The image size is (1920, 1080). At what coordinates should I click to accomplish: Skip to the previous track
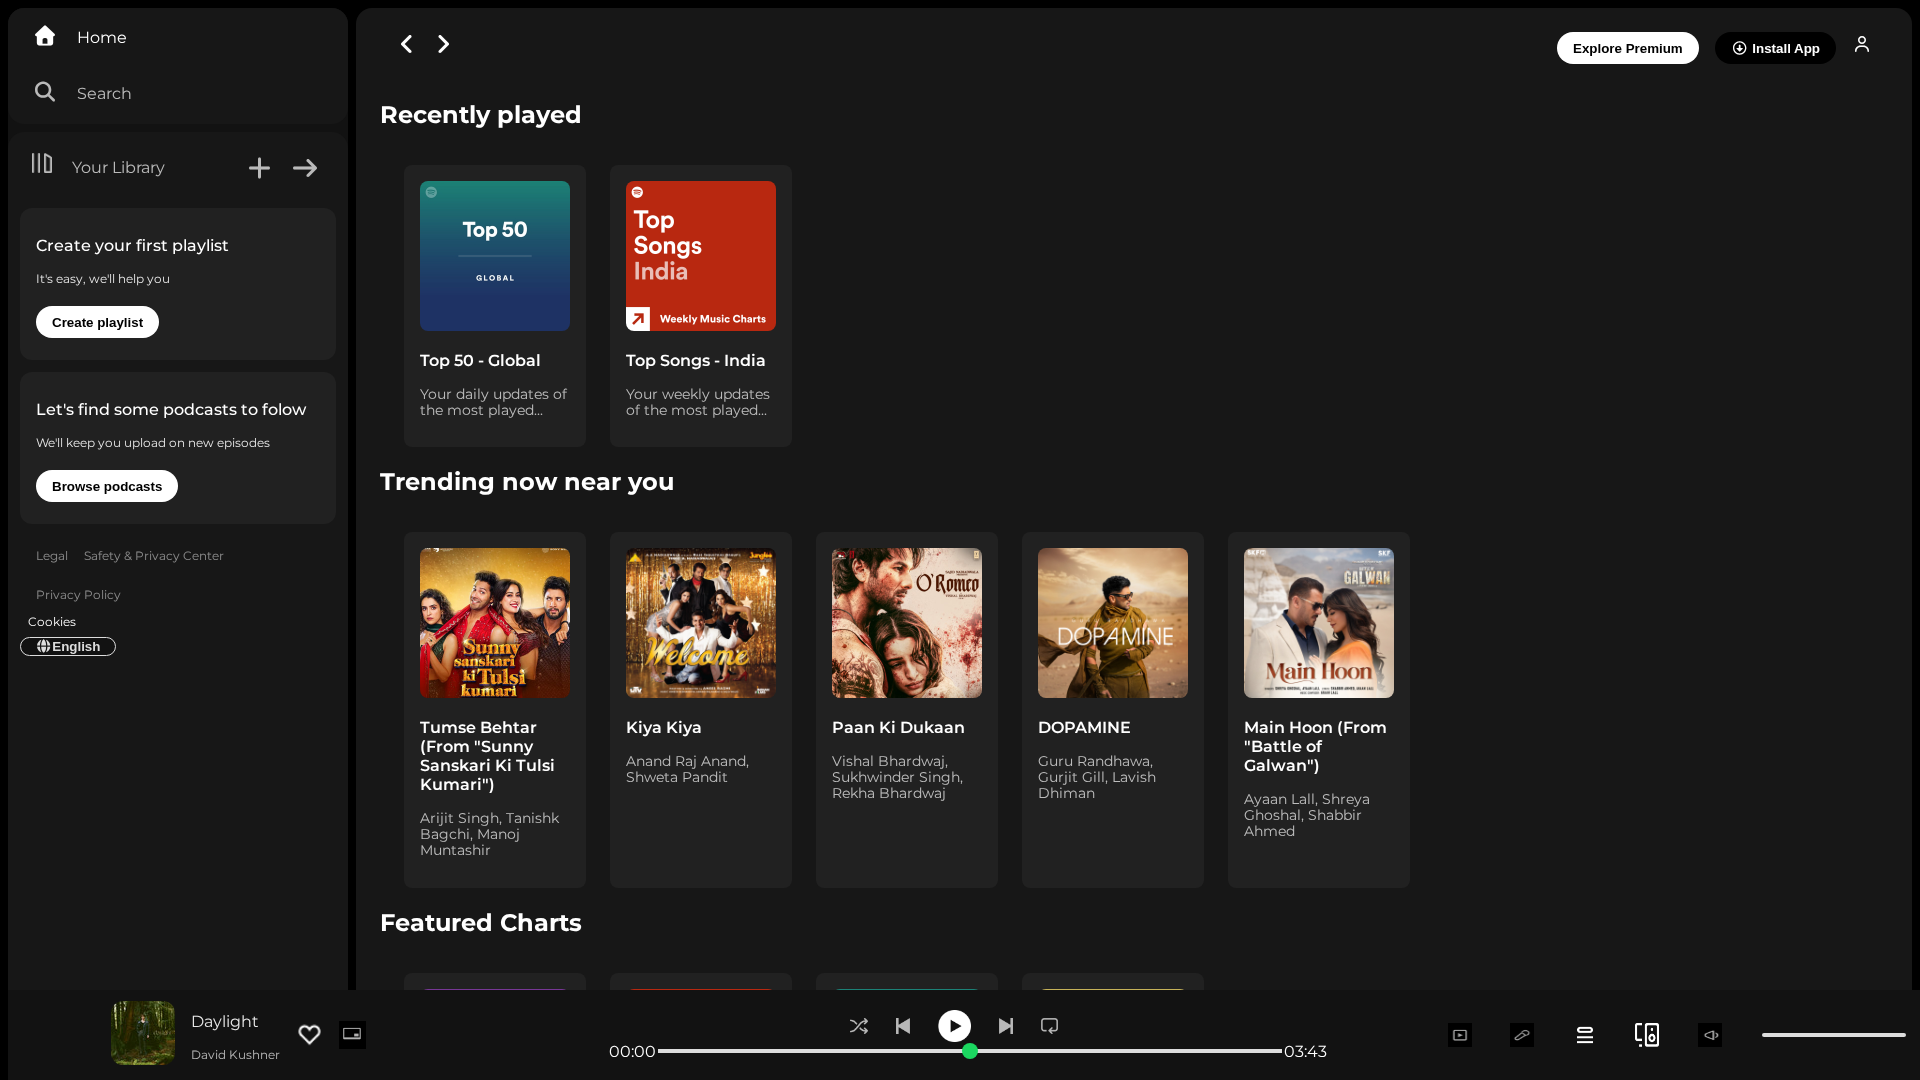point(903,1026)
